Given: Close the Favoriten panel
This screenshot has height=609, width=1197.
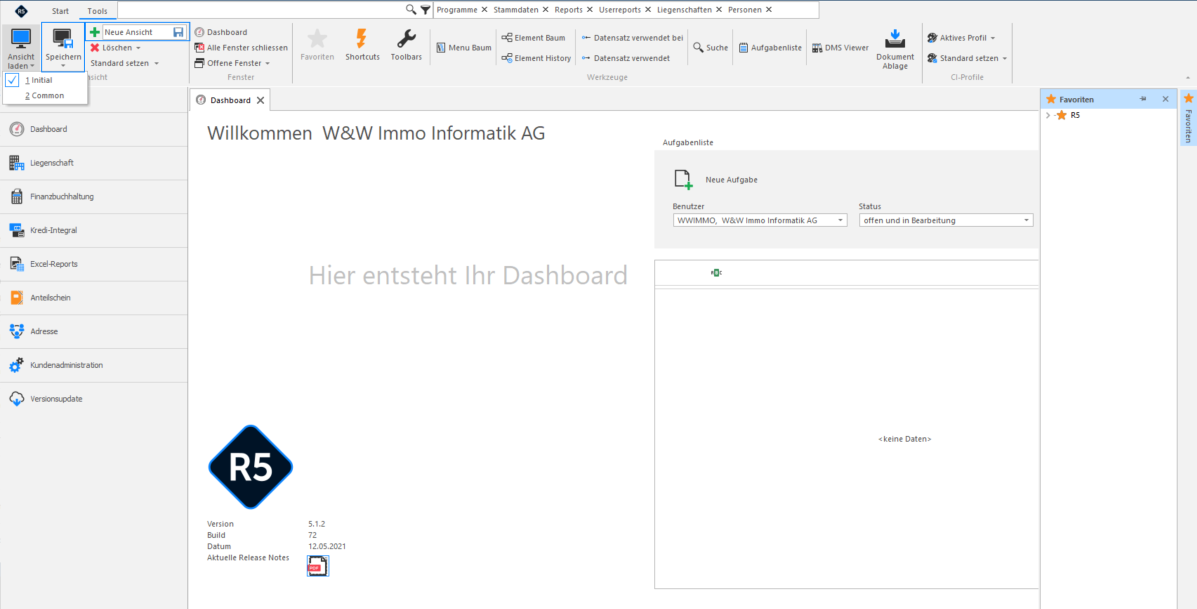Looking at the screenshot, I should click(1165, 99).
